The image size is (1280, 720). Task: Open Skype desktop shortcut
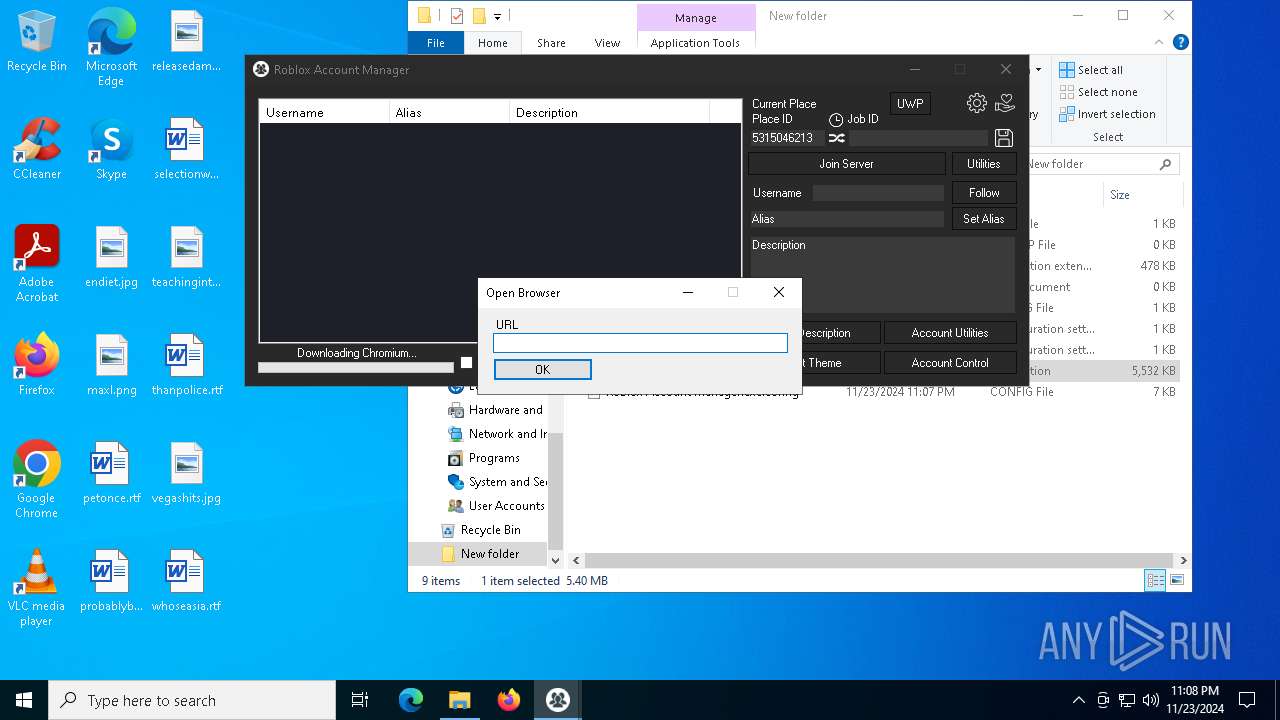[x=111, y=150]
